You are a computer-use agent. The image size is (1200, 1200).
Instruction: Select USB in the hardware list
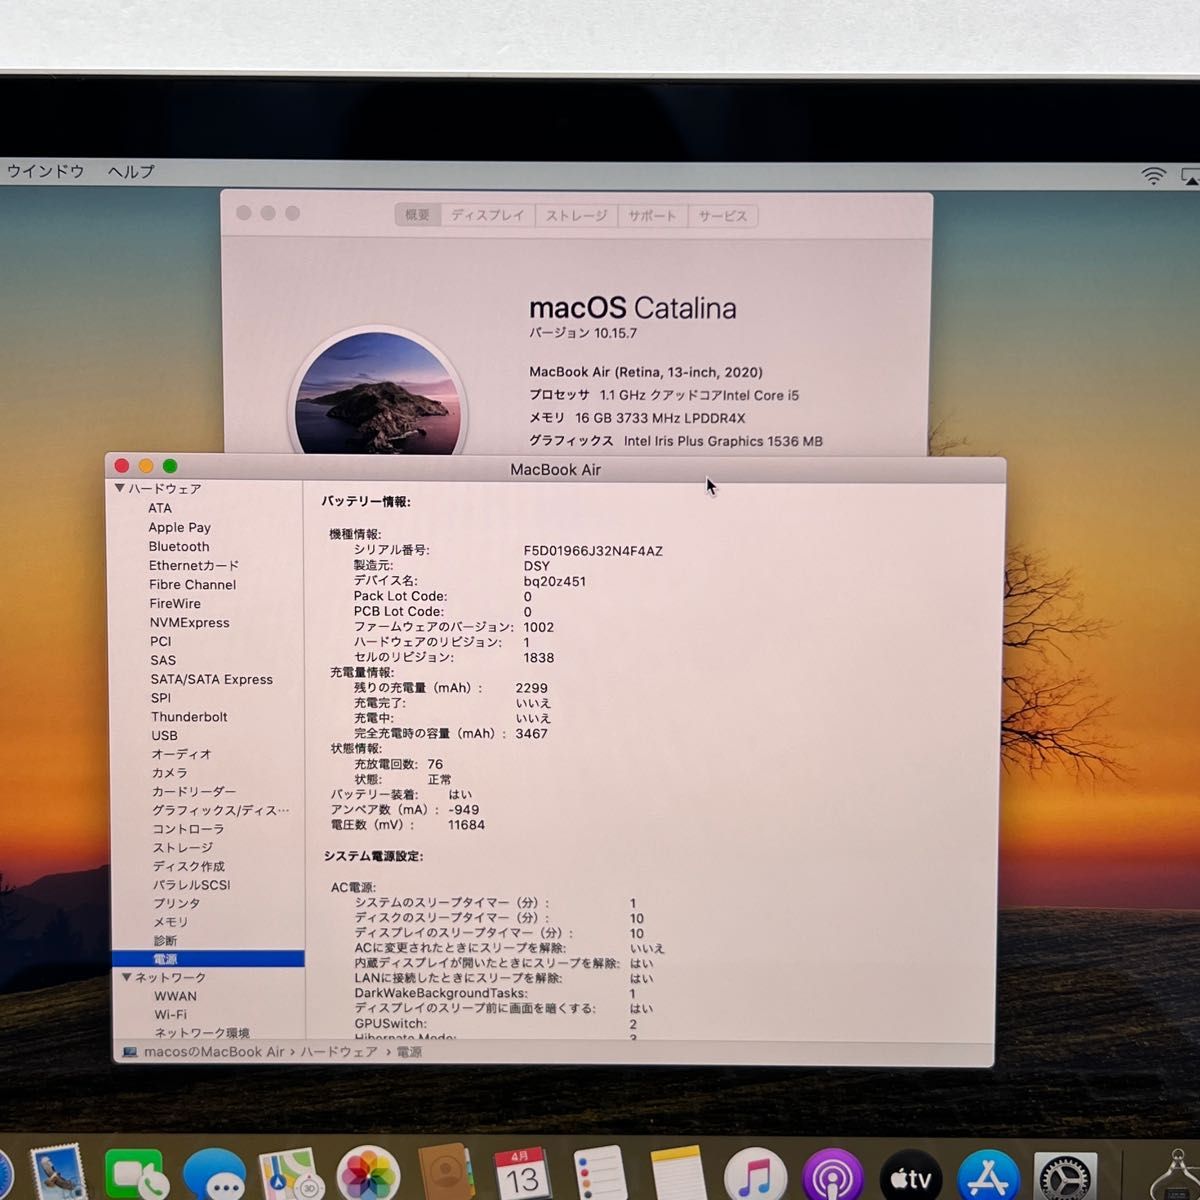[x=165, y=735]
